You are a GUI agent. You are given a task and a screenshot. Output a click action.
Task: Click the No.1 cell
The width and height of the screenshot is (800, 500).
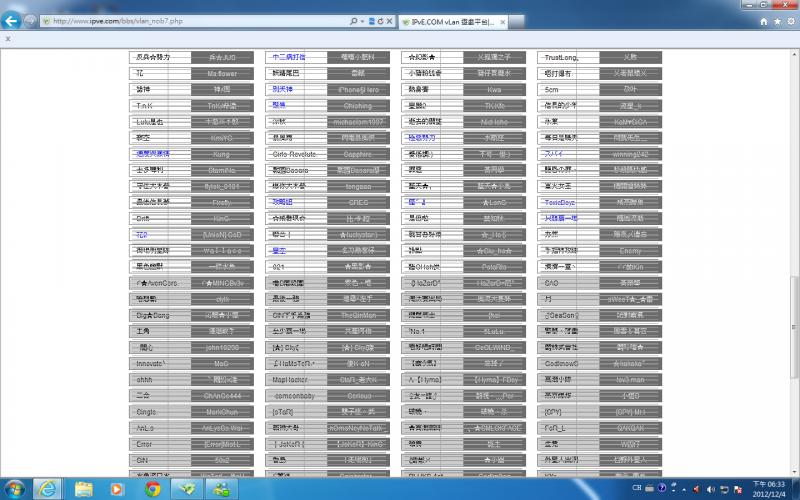coord(432,331)
